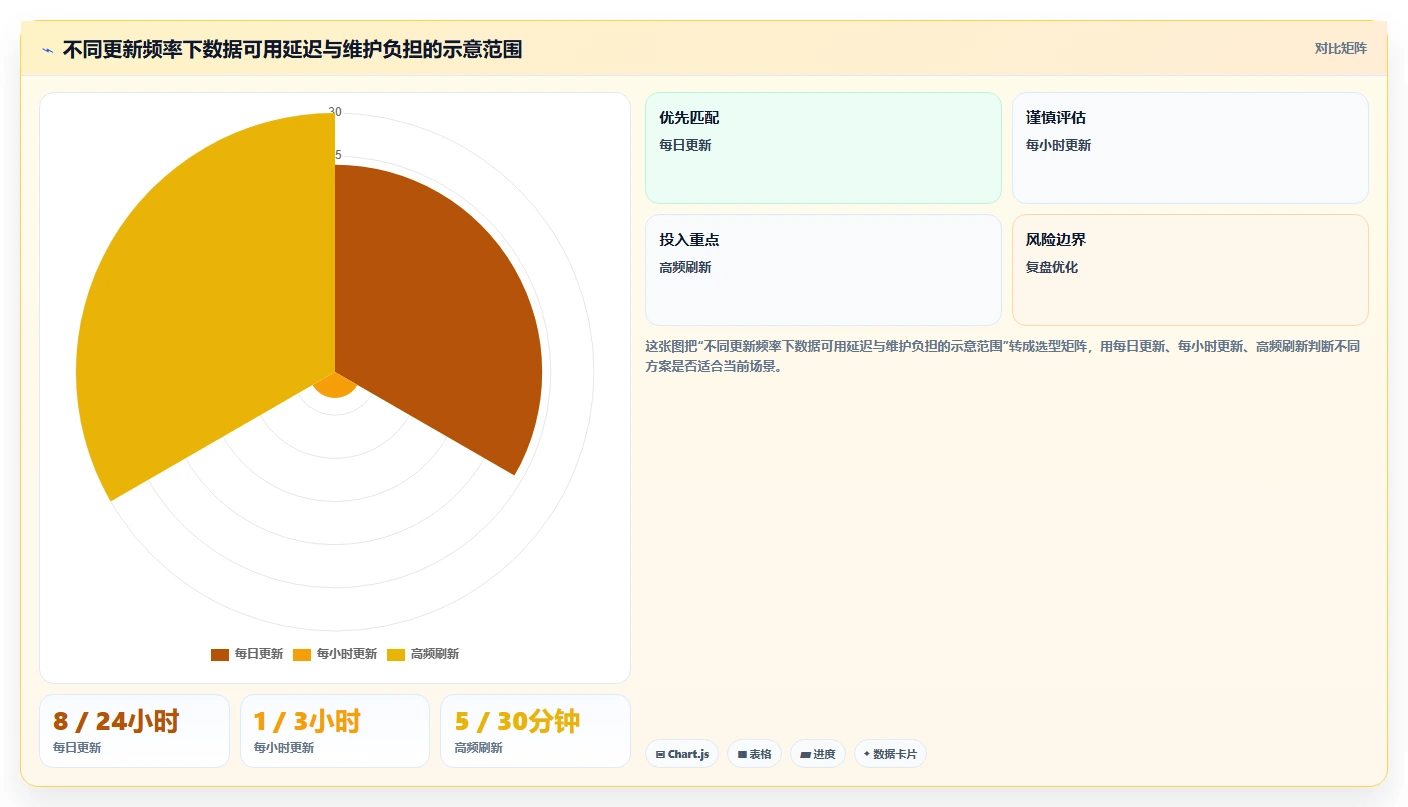Image resolution: width=1408 pixels, height=807 pixels.
Task: Click the 对比矩阵 label in header
Action: (x=1340, y=48)
